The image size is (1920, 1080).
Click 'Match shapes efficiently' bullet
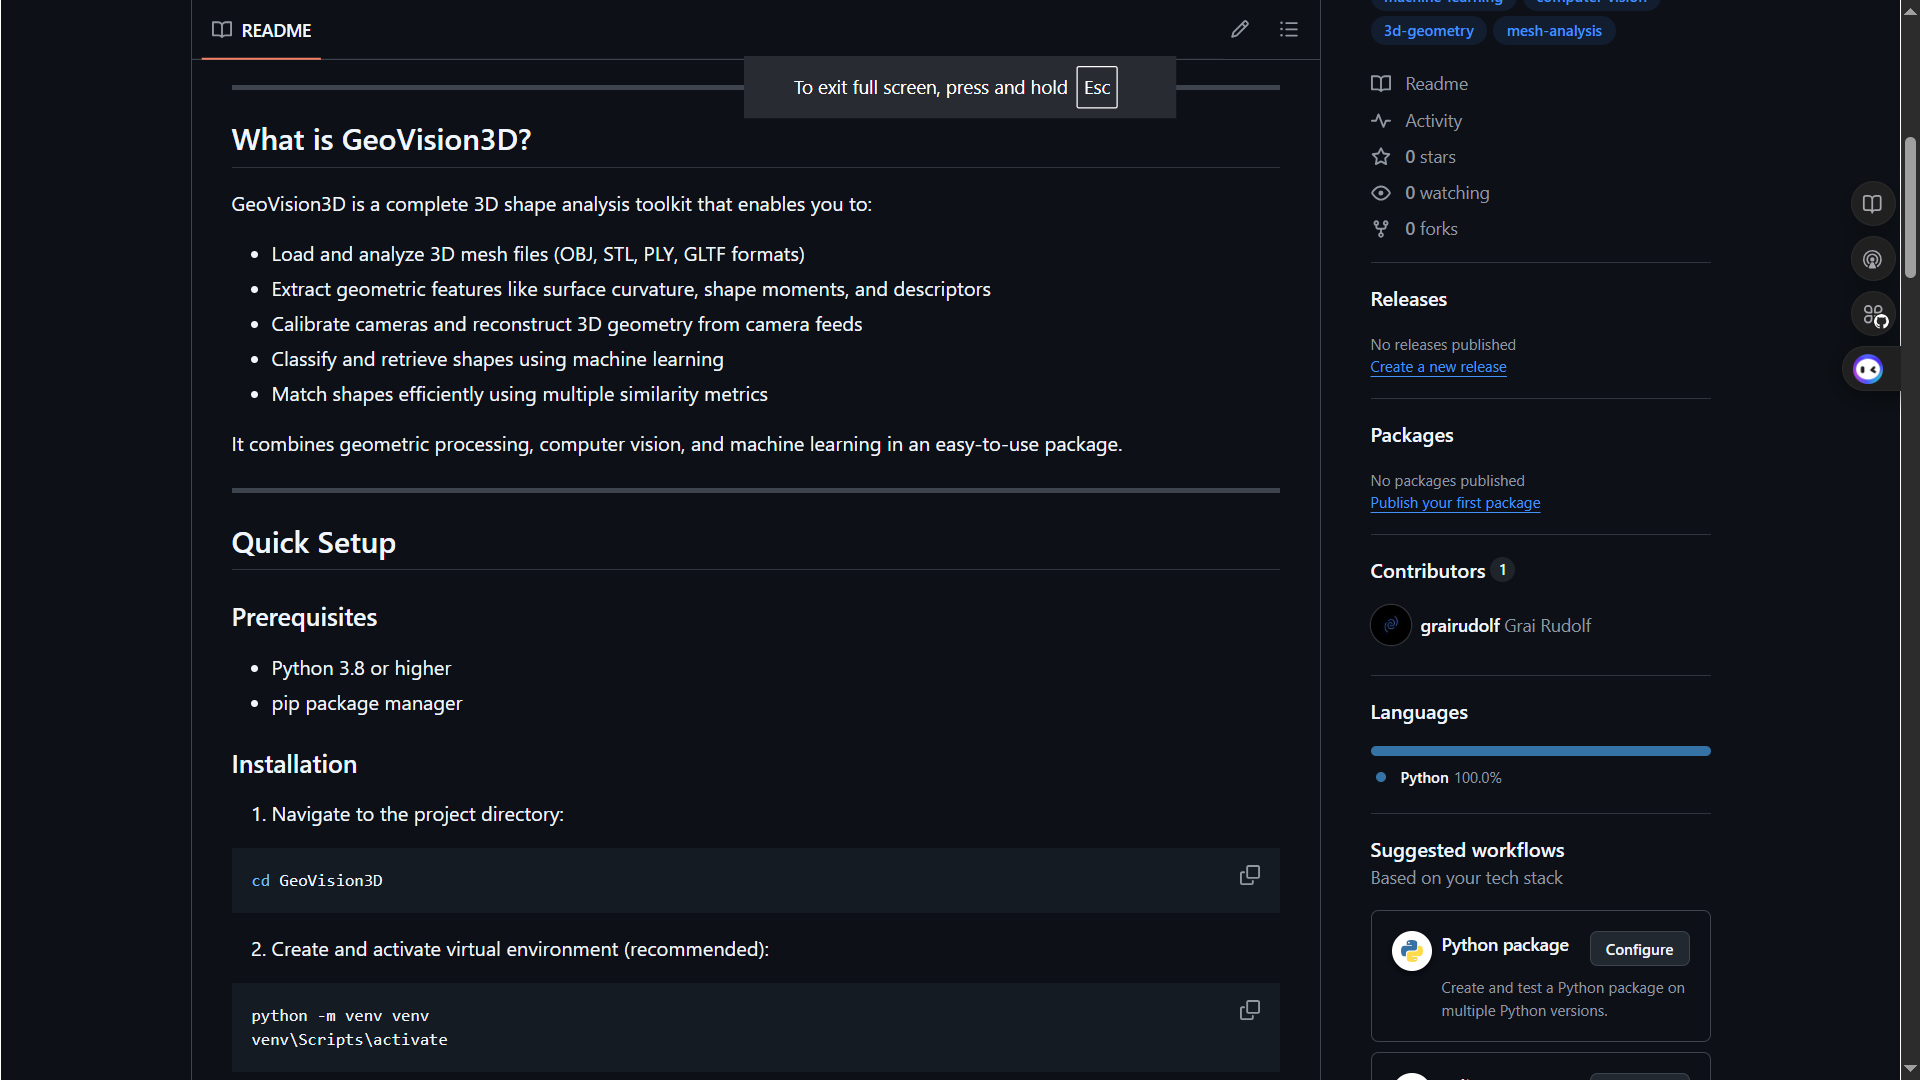click(519, 395)
